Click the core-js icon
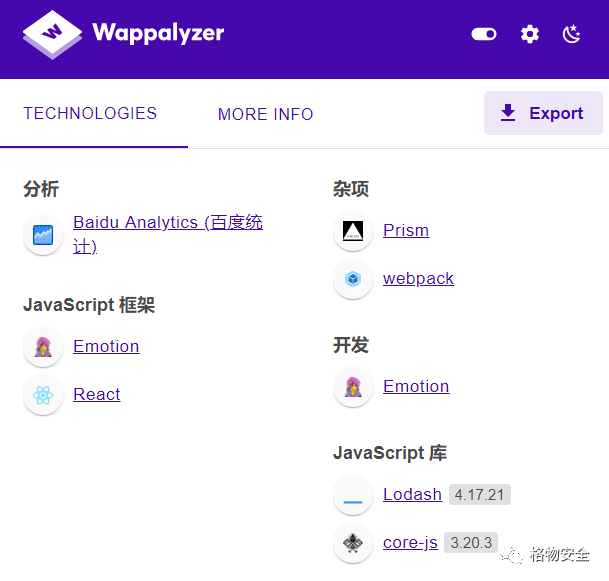The image size is (609, 581). [353, 543]
